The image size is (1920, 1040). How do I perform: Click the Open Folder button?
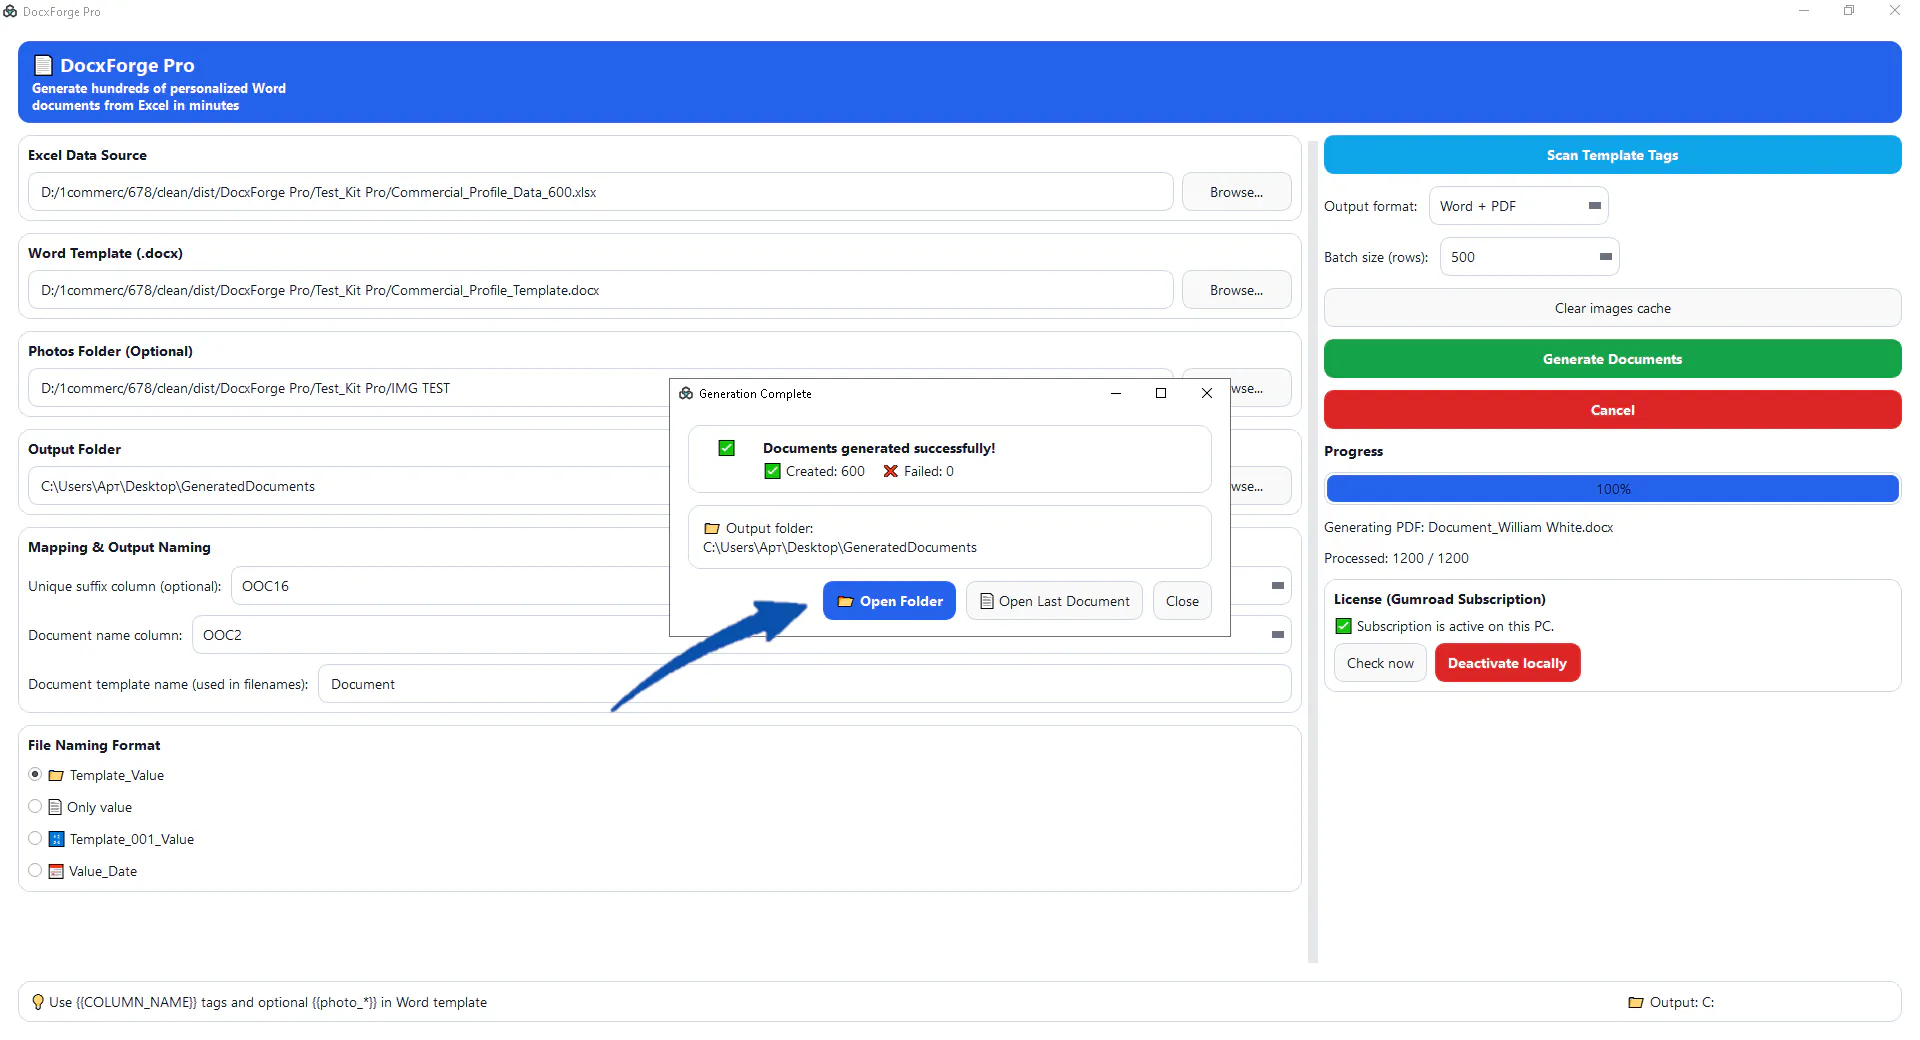click(889, 601)
